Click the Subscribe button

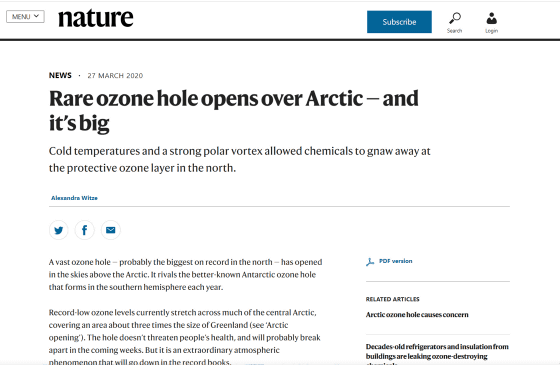coord(399,22)
